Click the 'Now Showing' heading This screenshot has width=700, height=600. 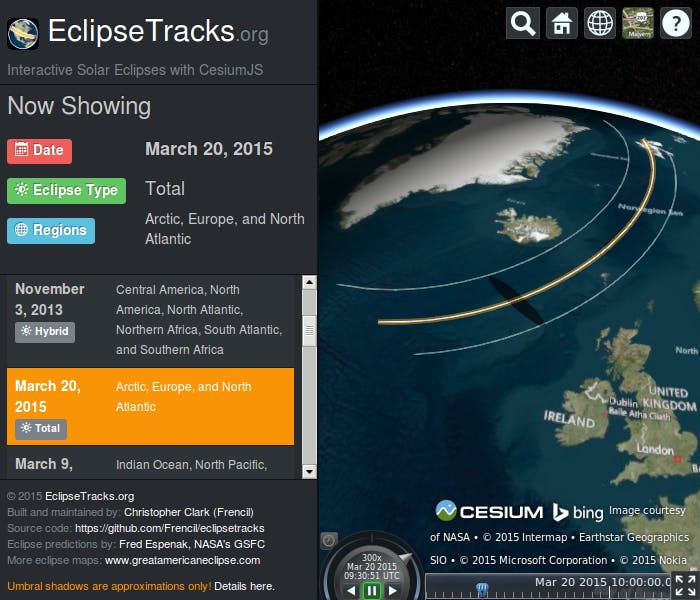[x=79, y=106]
